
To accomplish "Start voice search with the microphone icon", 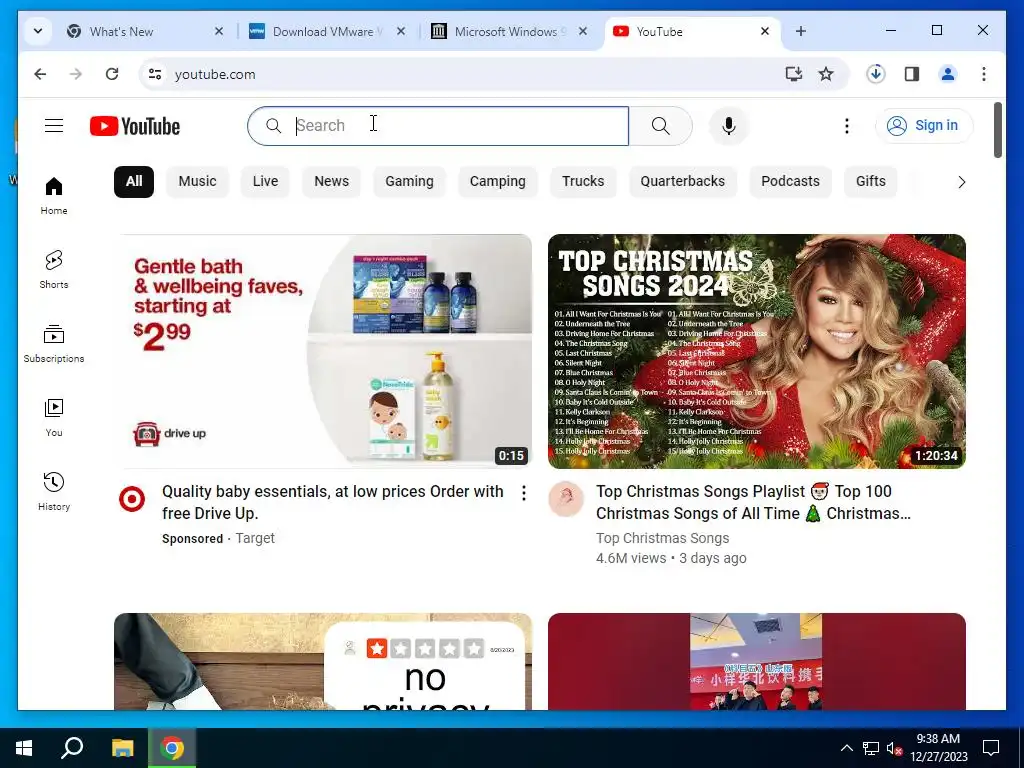I will click(729, 126).
